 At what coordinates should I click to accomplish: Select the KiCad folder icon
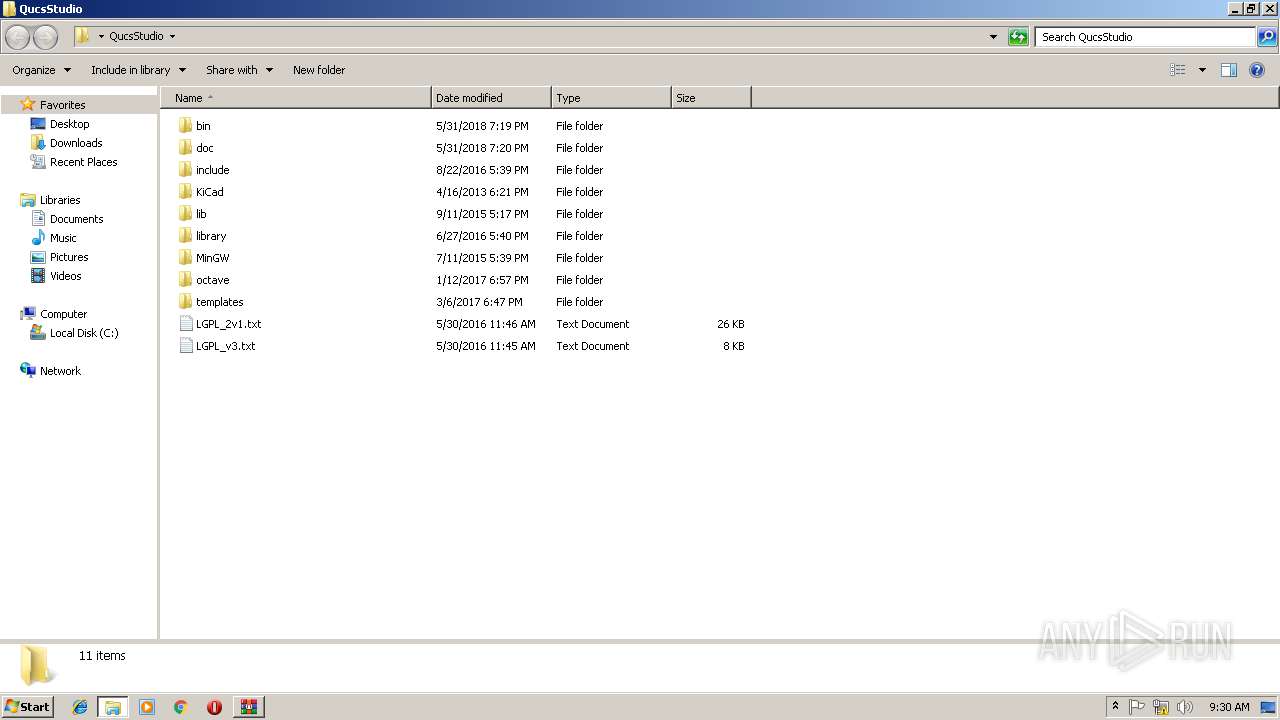pos(185,191)
